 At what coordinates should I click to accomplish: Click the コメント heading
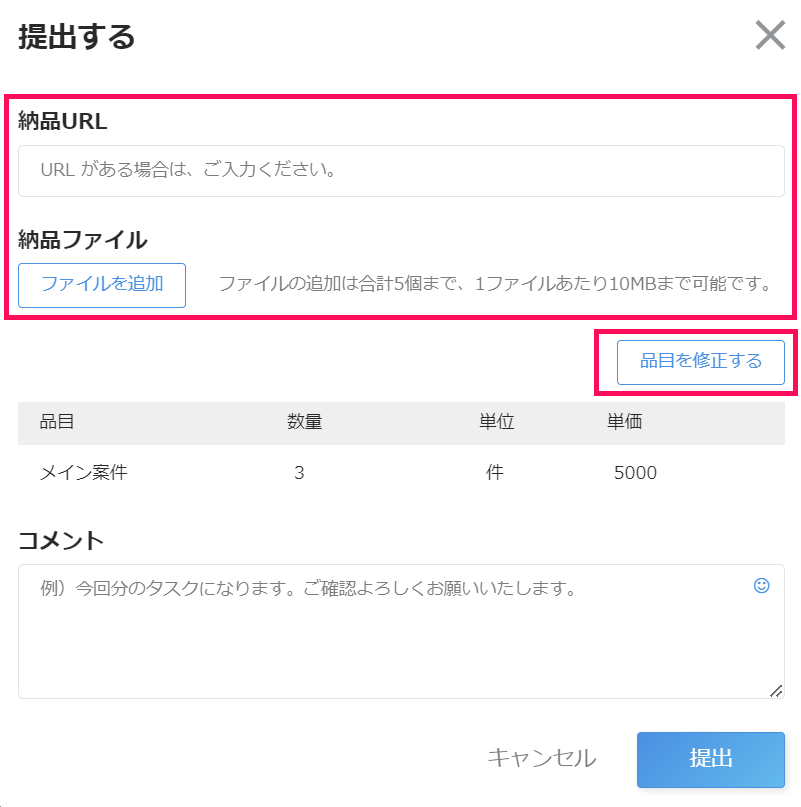[x=61, y=541]
